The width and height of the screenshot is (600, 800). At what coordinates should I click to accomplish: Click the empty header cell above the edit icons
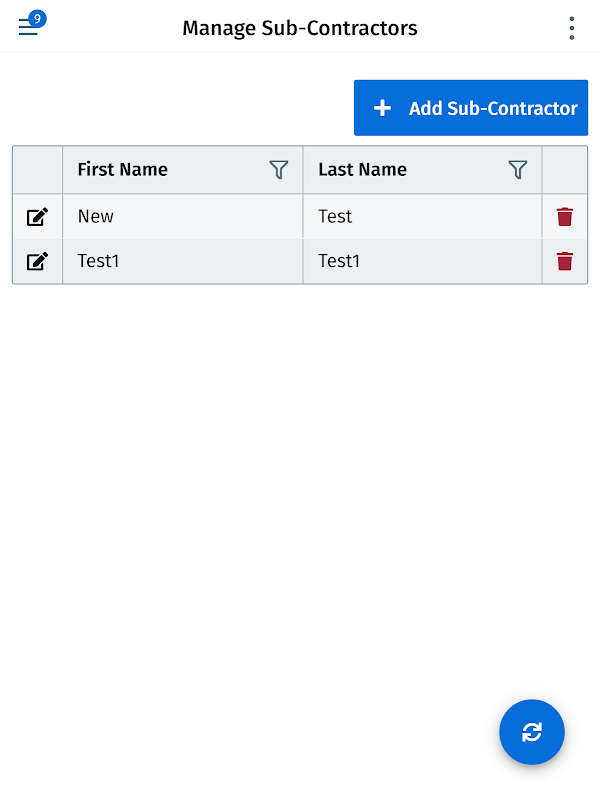tap(37, 170)
